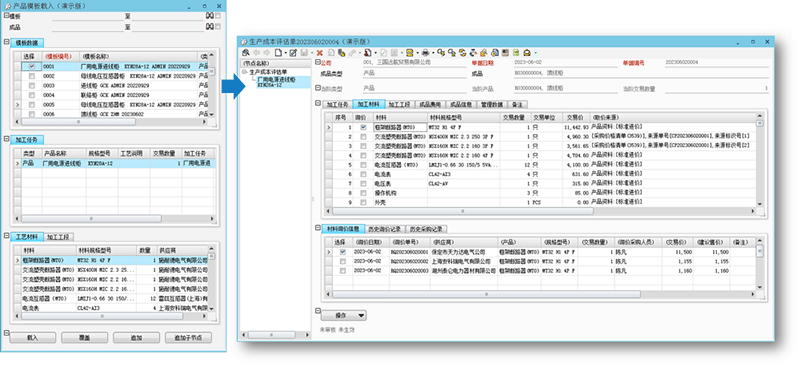This screenshot has width=800, height=367.
Task: Click the save floppy disk icon
Action: 304,53
